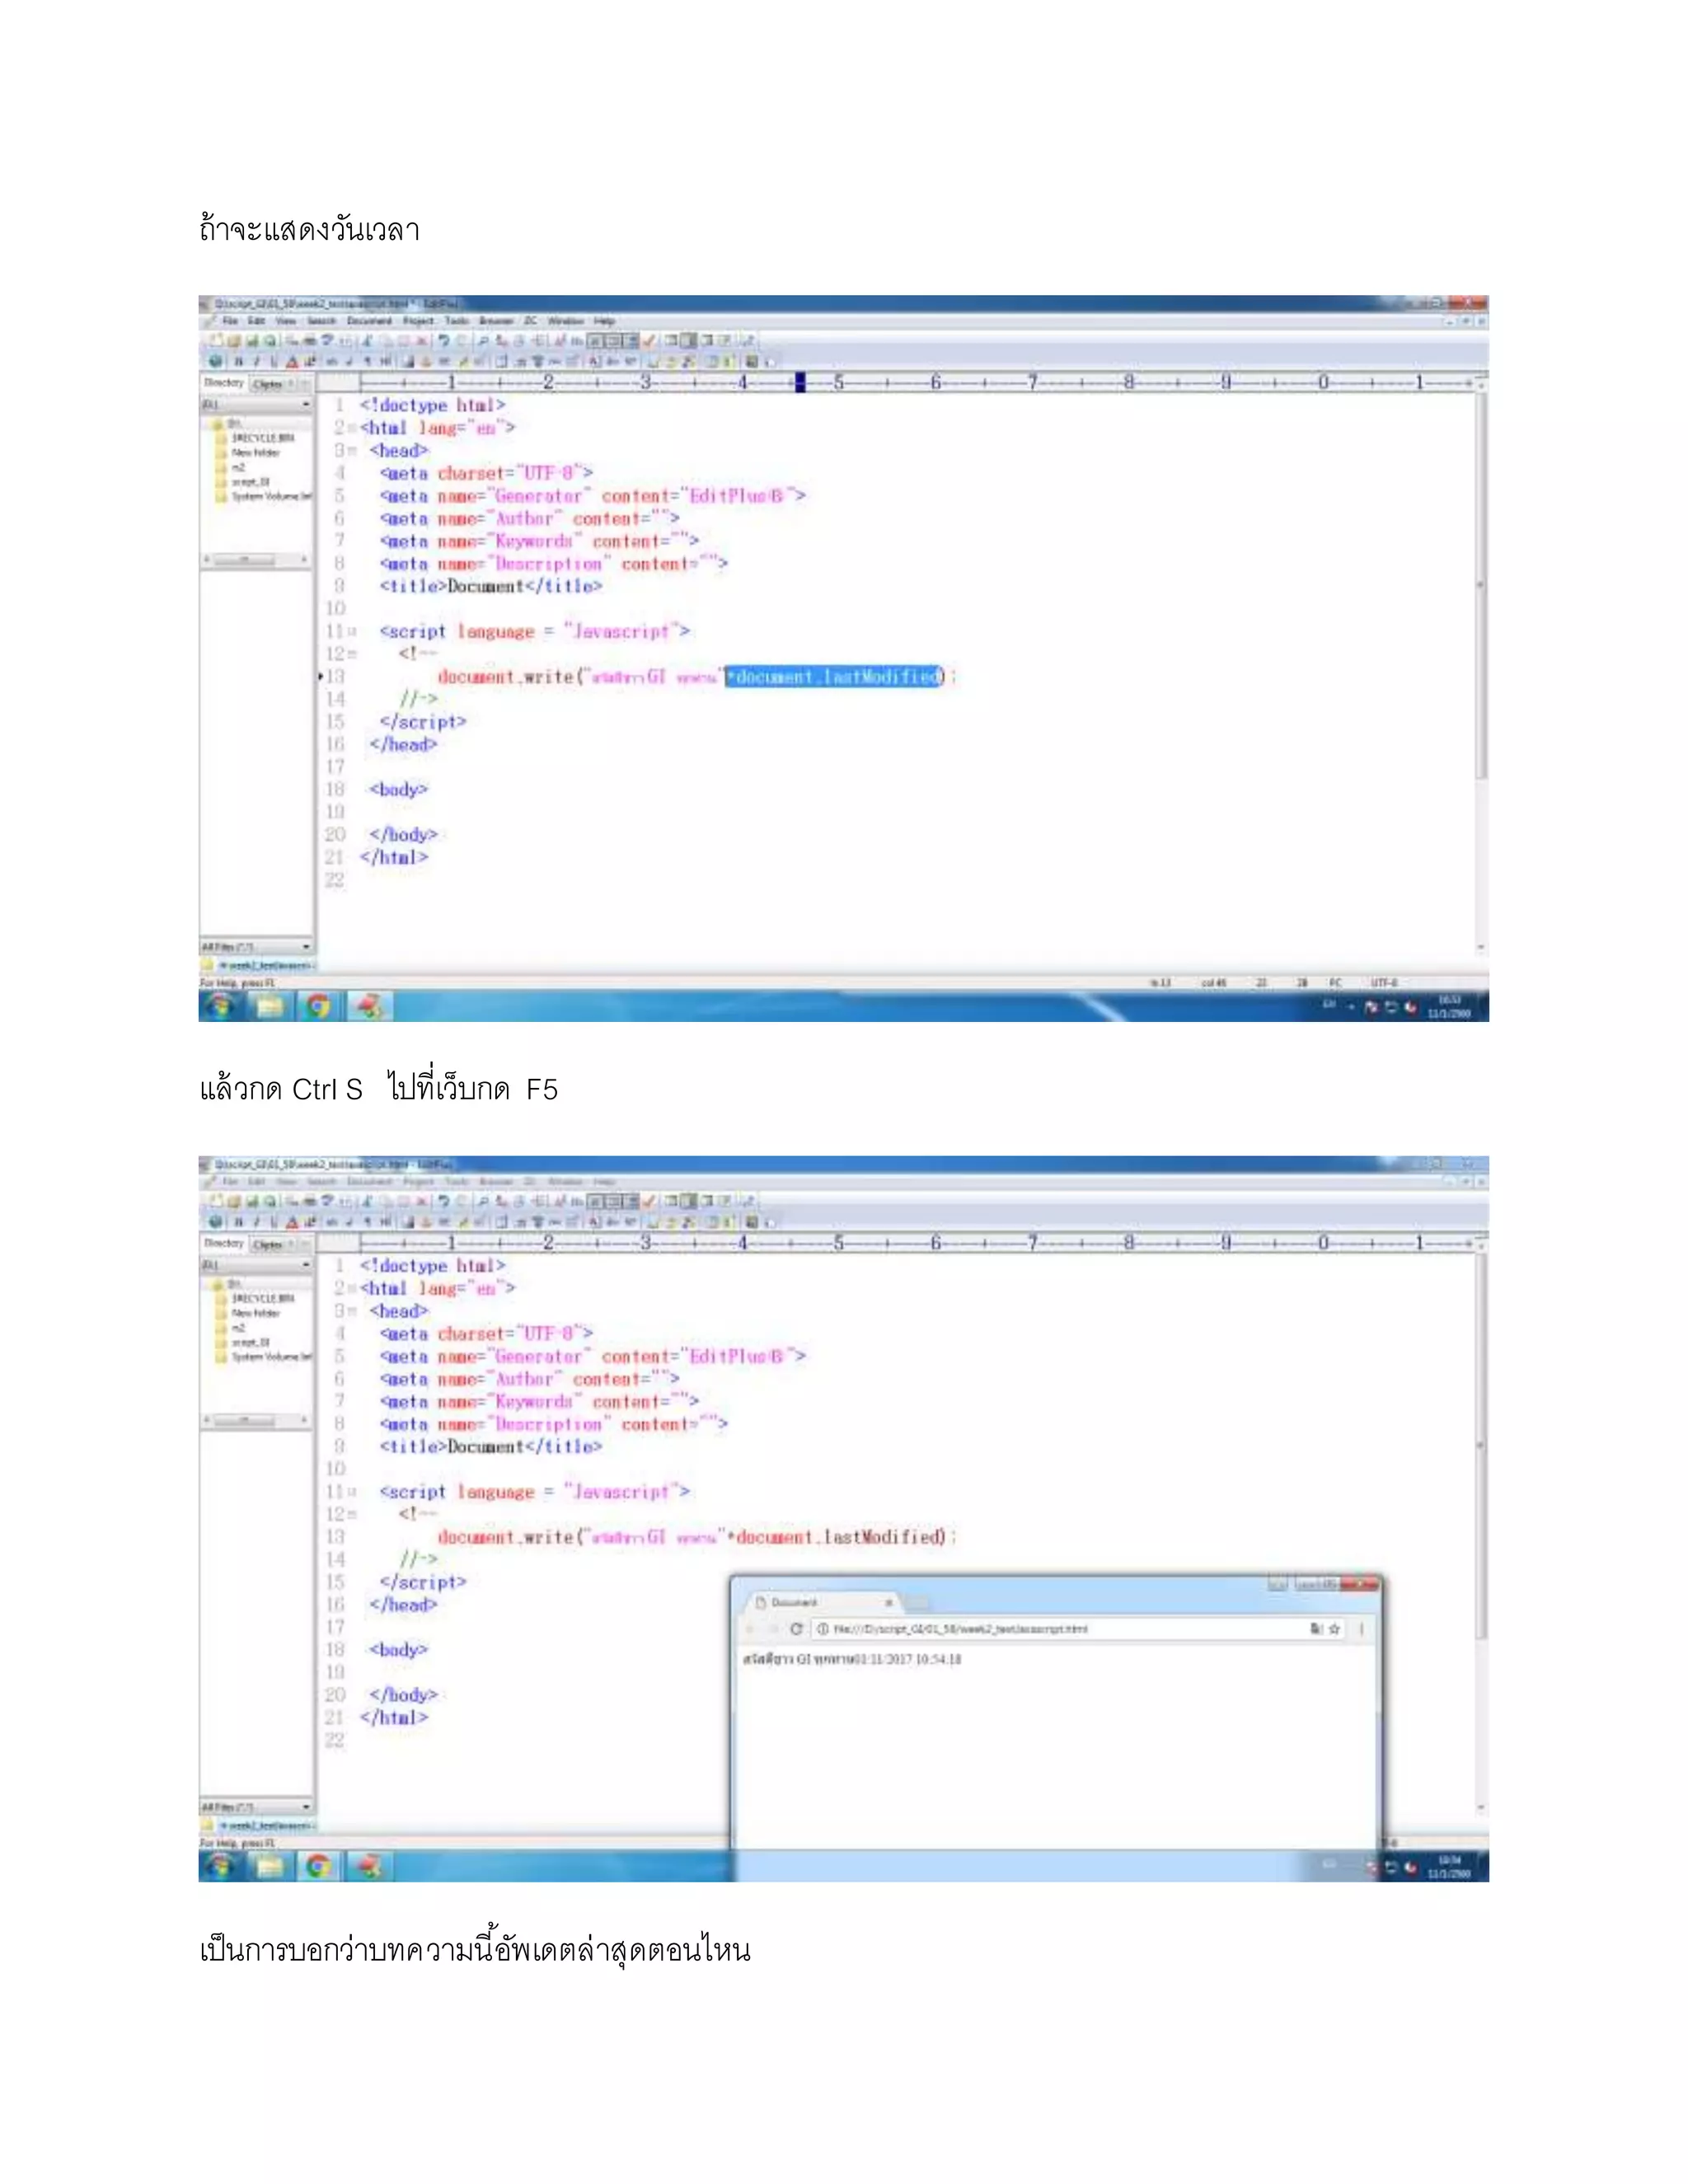Click Undo icon in highlighted-code EditPlus toolbar

point(443,341)
